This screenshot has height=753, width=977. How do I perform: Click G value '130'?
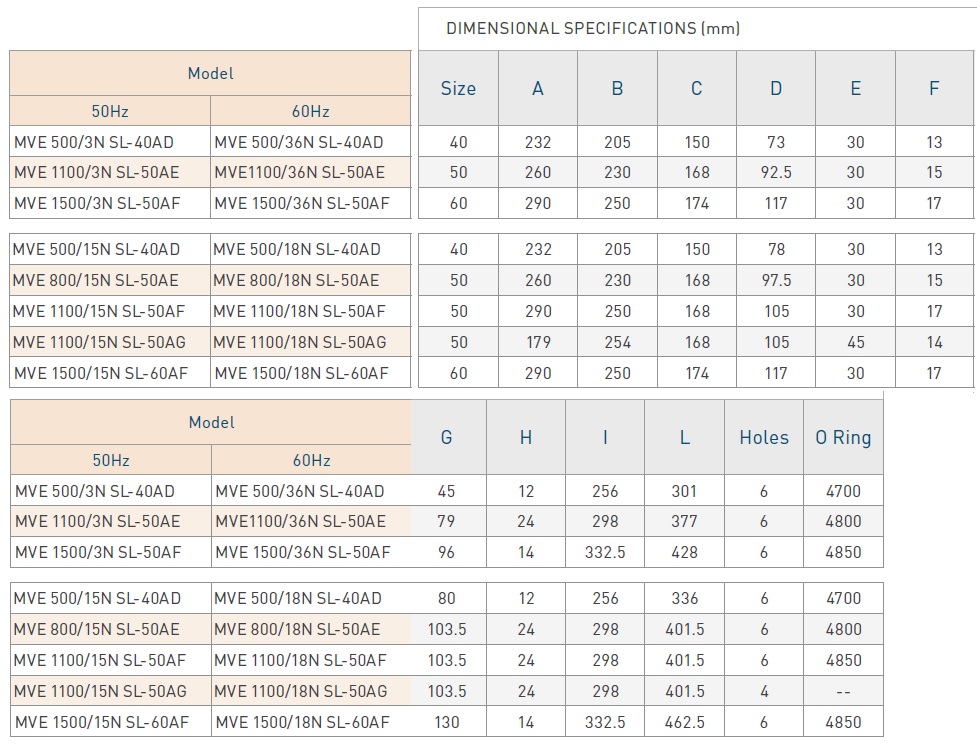(x=447, y=722)
